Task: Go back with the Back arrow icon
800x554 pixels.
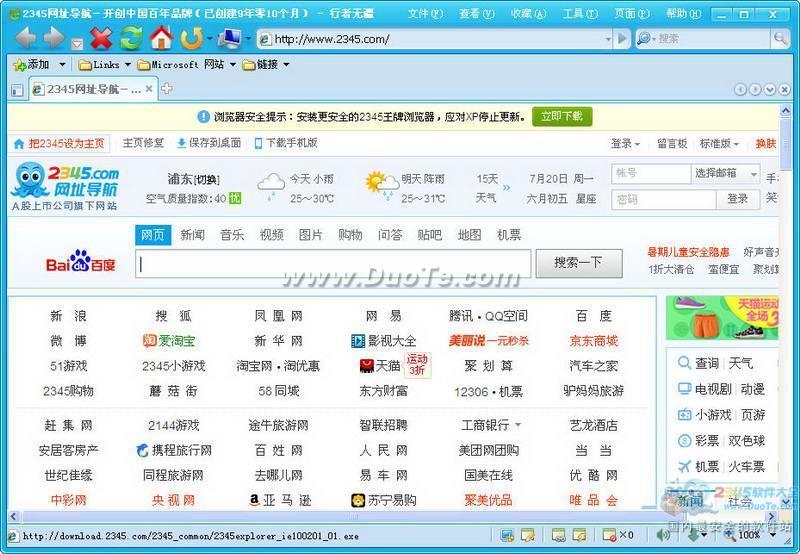Action: point(24,38)
